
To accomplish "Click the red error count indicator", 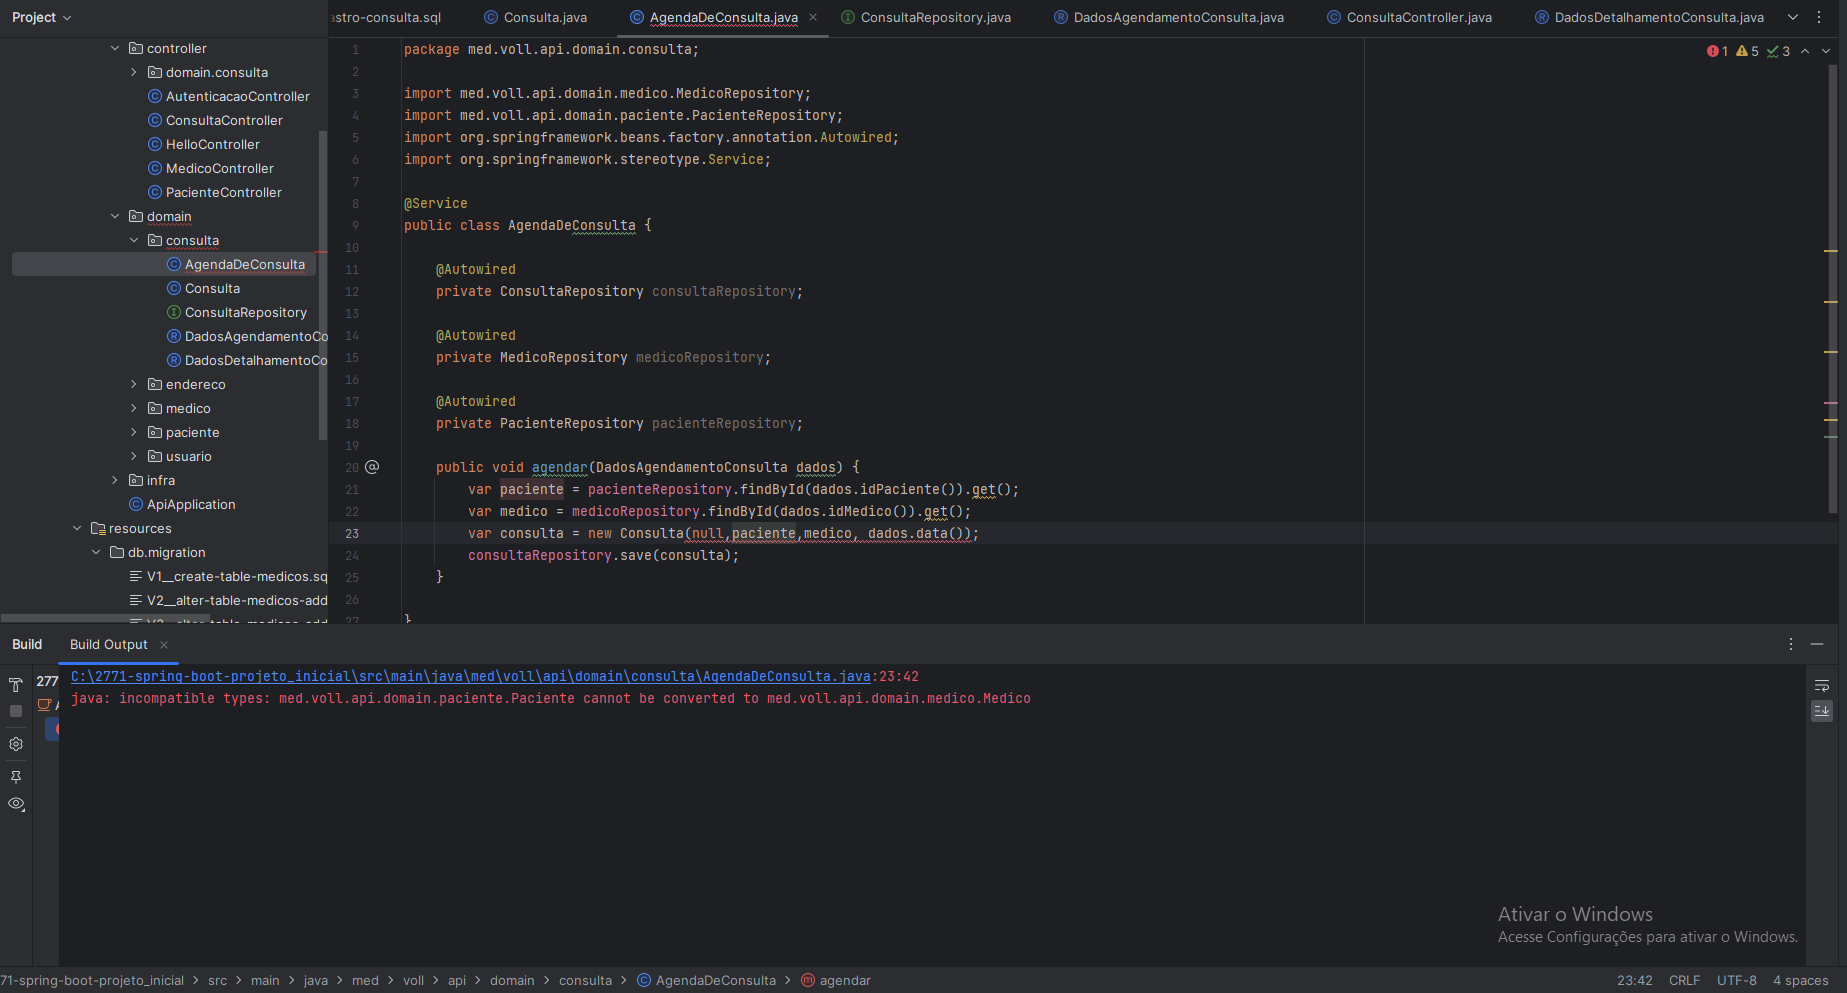I will pos(1718,51).
